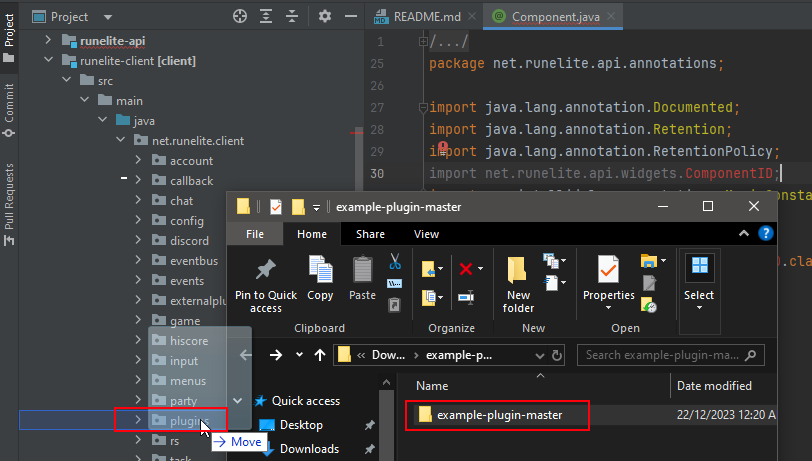Select Quick access in navigation pane
Viewport: 812px width, 461px height.
(306, 400)
